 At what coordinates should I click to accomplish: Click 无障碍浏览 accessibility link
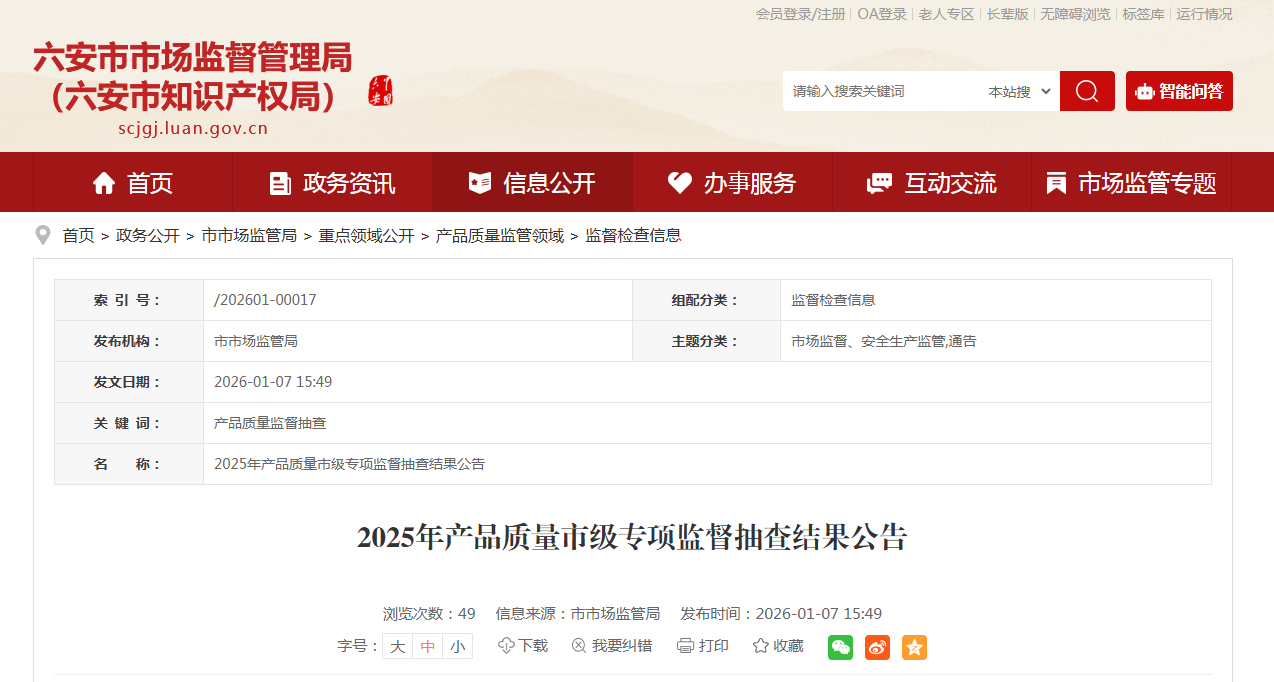(x=1075, y=14)
